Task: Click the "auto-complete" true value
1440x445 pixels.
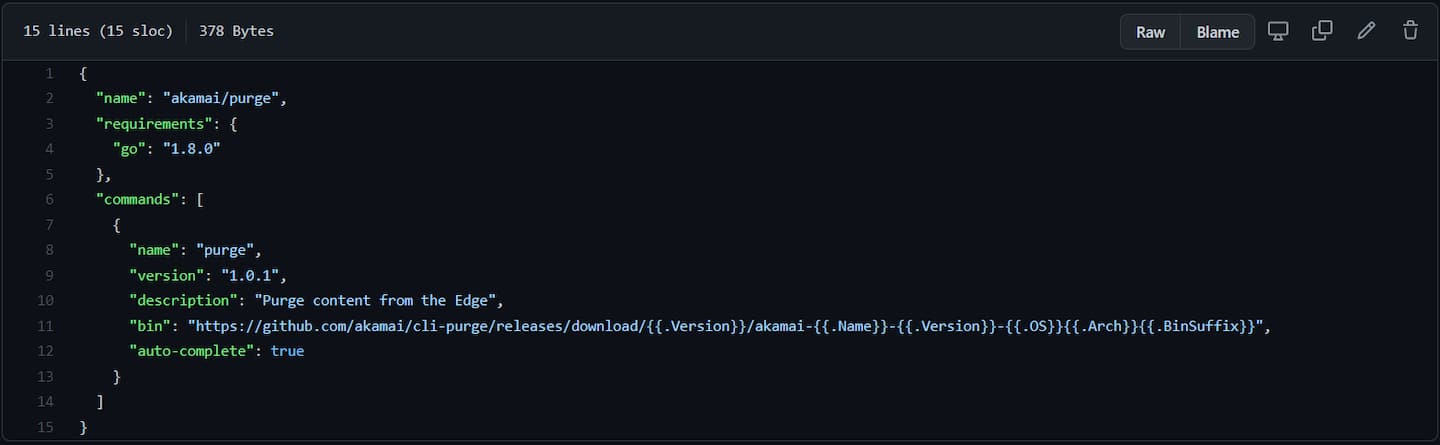Action: tap(287, 351)
